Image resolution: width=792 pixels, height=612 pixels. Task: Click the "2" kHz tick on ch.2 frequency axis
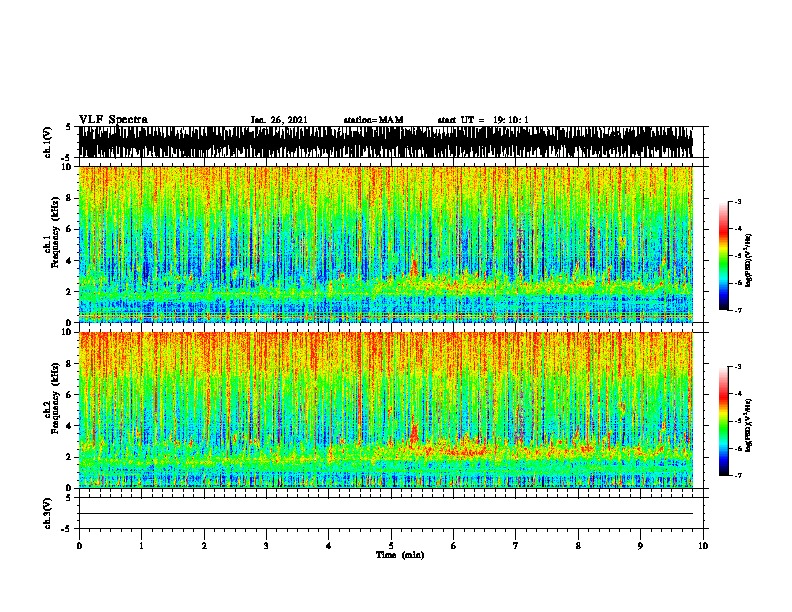(70, 457)
